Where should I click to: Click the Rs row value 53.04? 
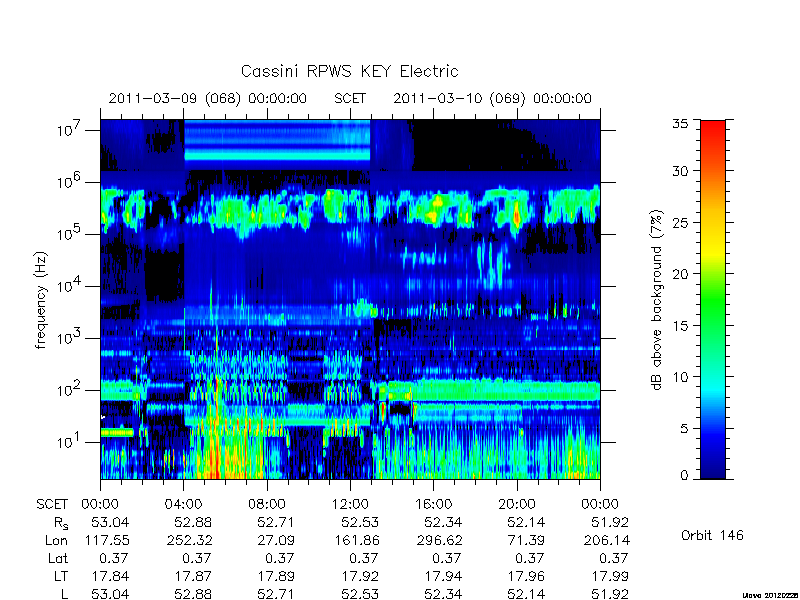pos(110,522)
